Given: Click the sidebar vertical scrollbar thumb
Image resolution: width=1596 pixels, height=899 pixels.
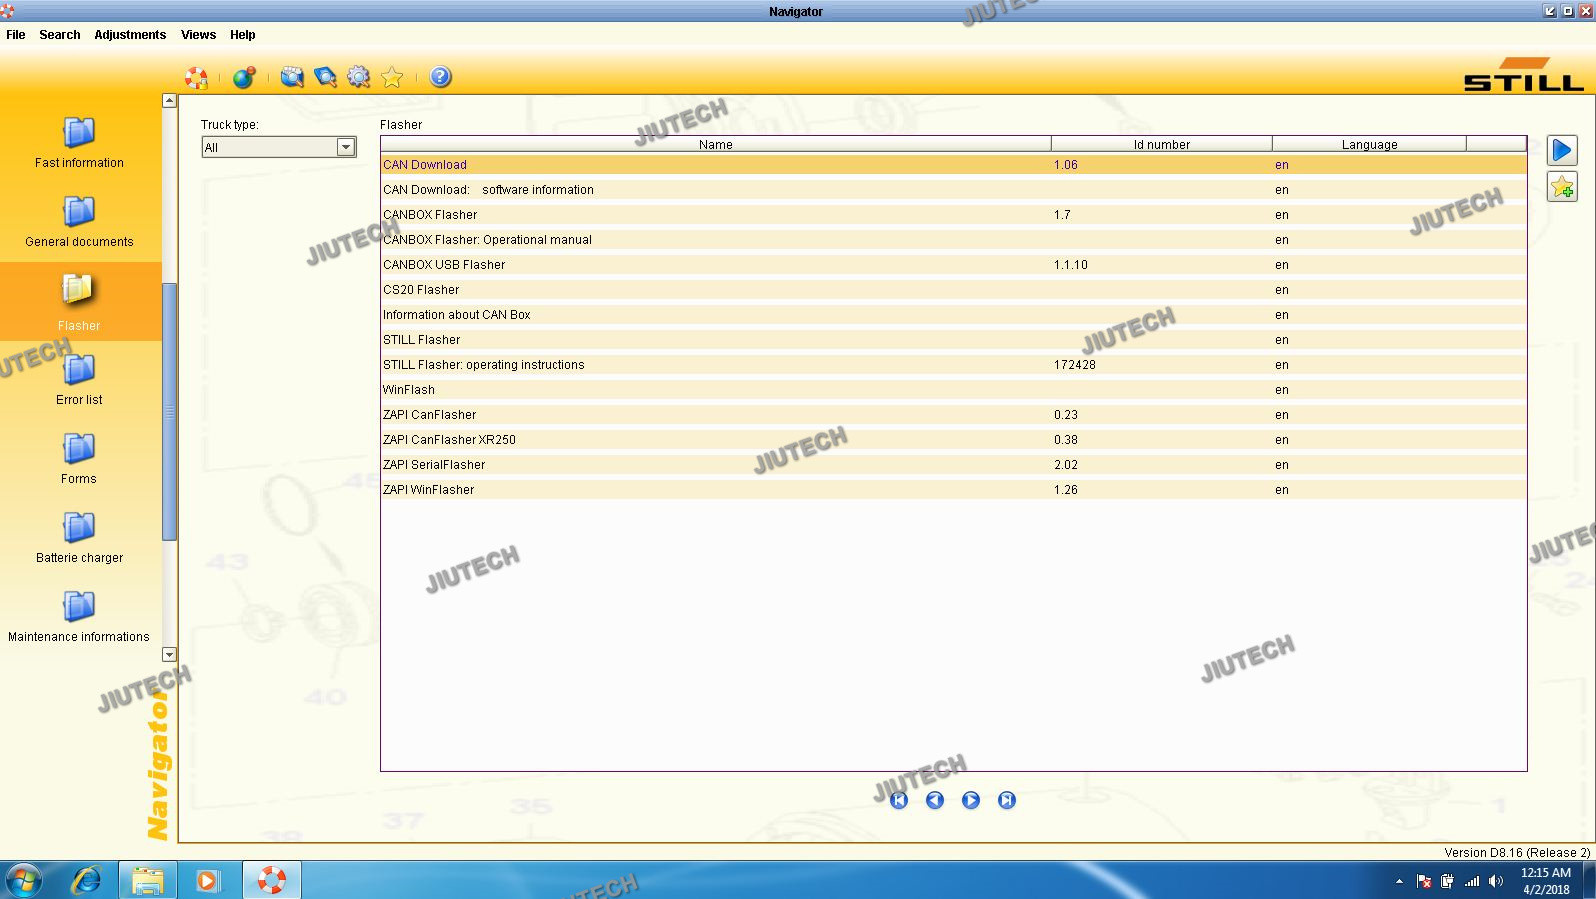Looking at the screenshot, I should point(169,412).
